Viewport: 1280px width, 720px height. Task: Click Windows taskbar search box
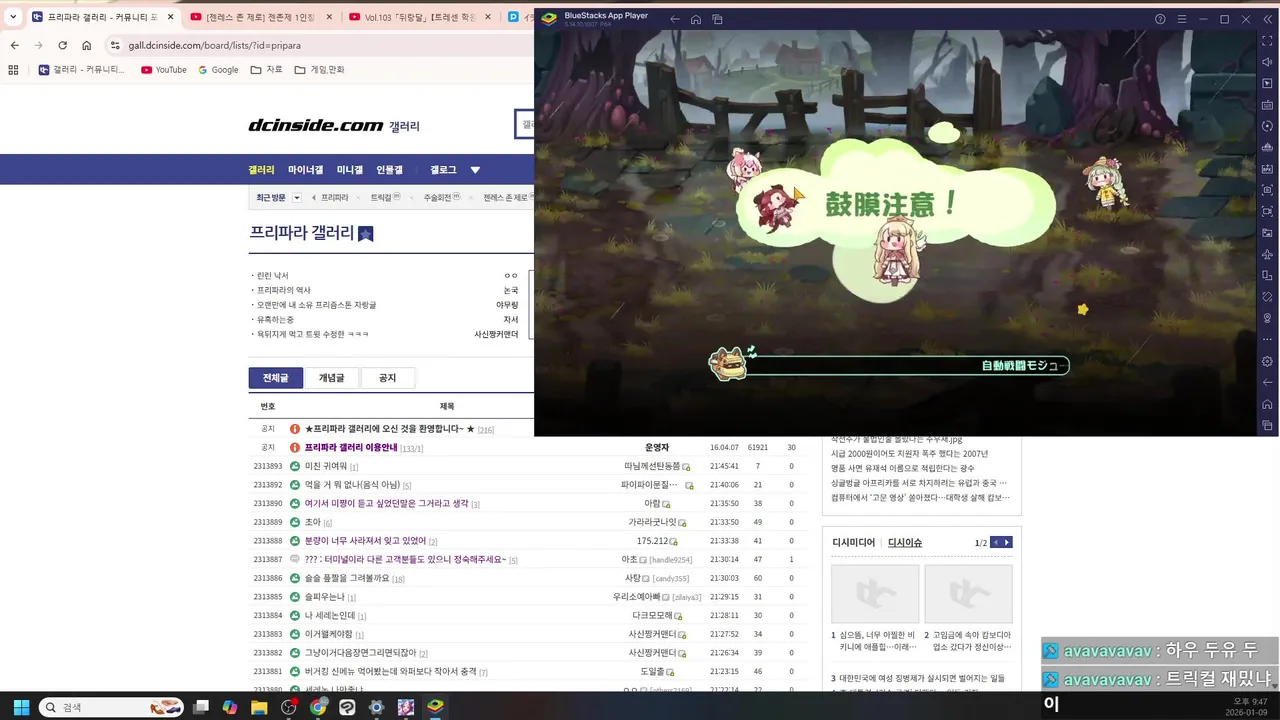click(112, 707)
